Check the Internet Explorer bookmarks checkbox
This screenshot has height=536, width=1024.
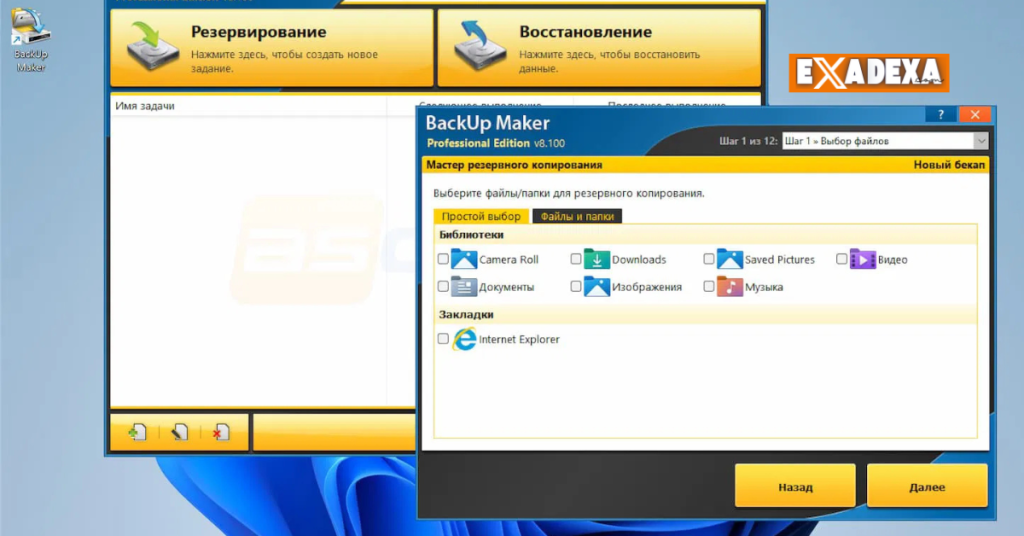point(443,339)
